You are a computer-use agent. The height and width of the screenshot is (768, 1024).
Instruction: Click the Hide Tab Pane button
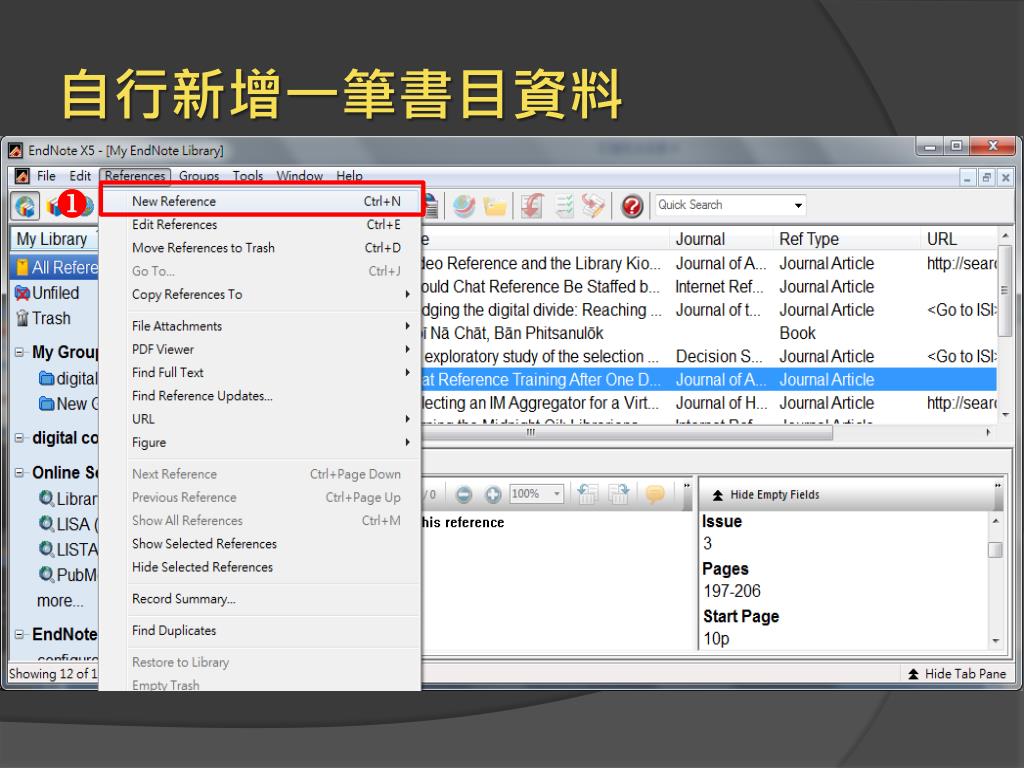point(957,674)
